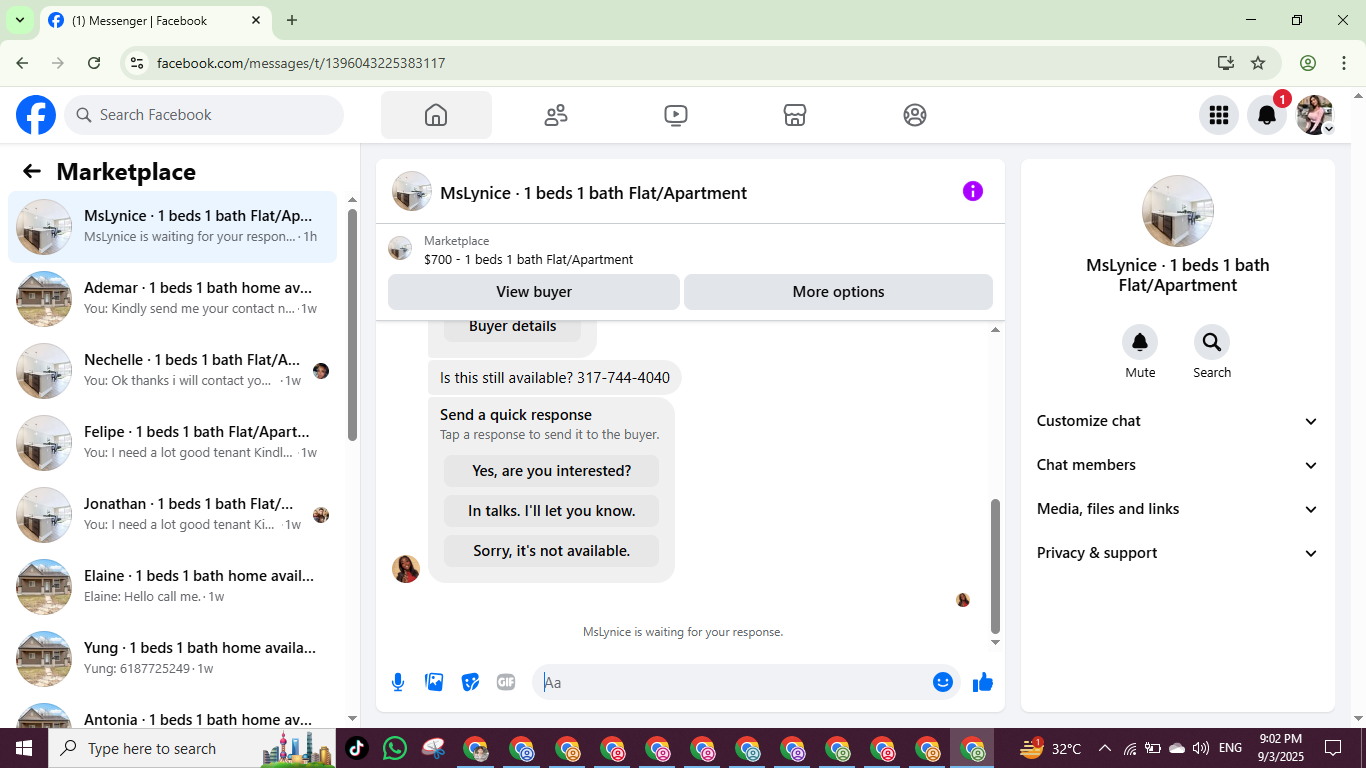Image resolution: width=1366 pixels, height=768 pixels.
Task: Open the account profile menu
Action: coord(1315,115)
